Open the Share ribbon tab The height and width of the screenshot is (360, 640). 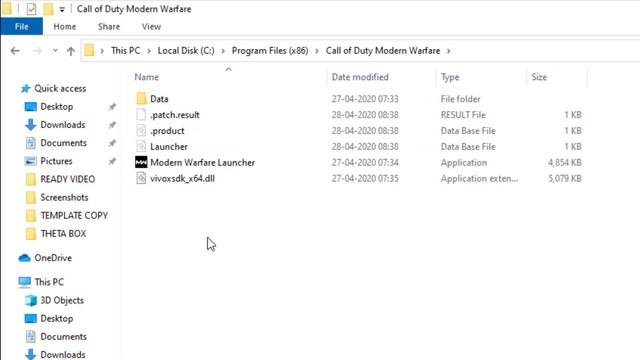coord(109,27)
